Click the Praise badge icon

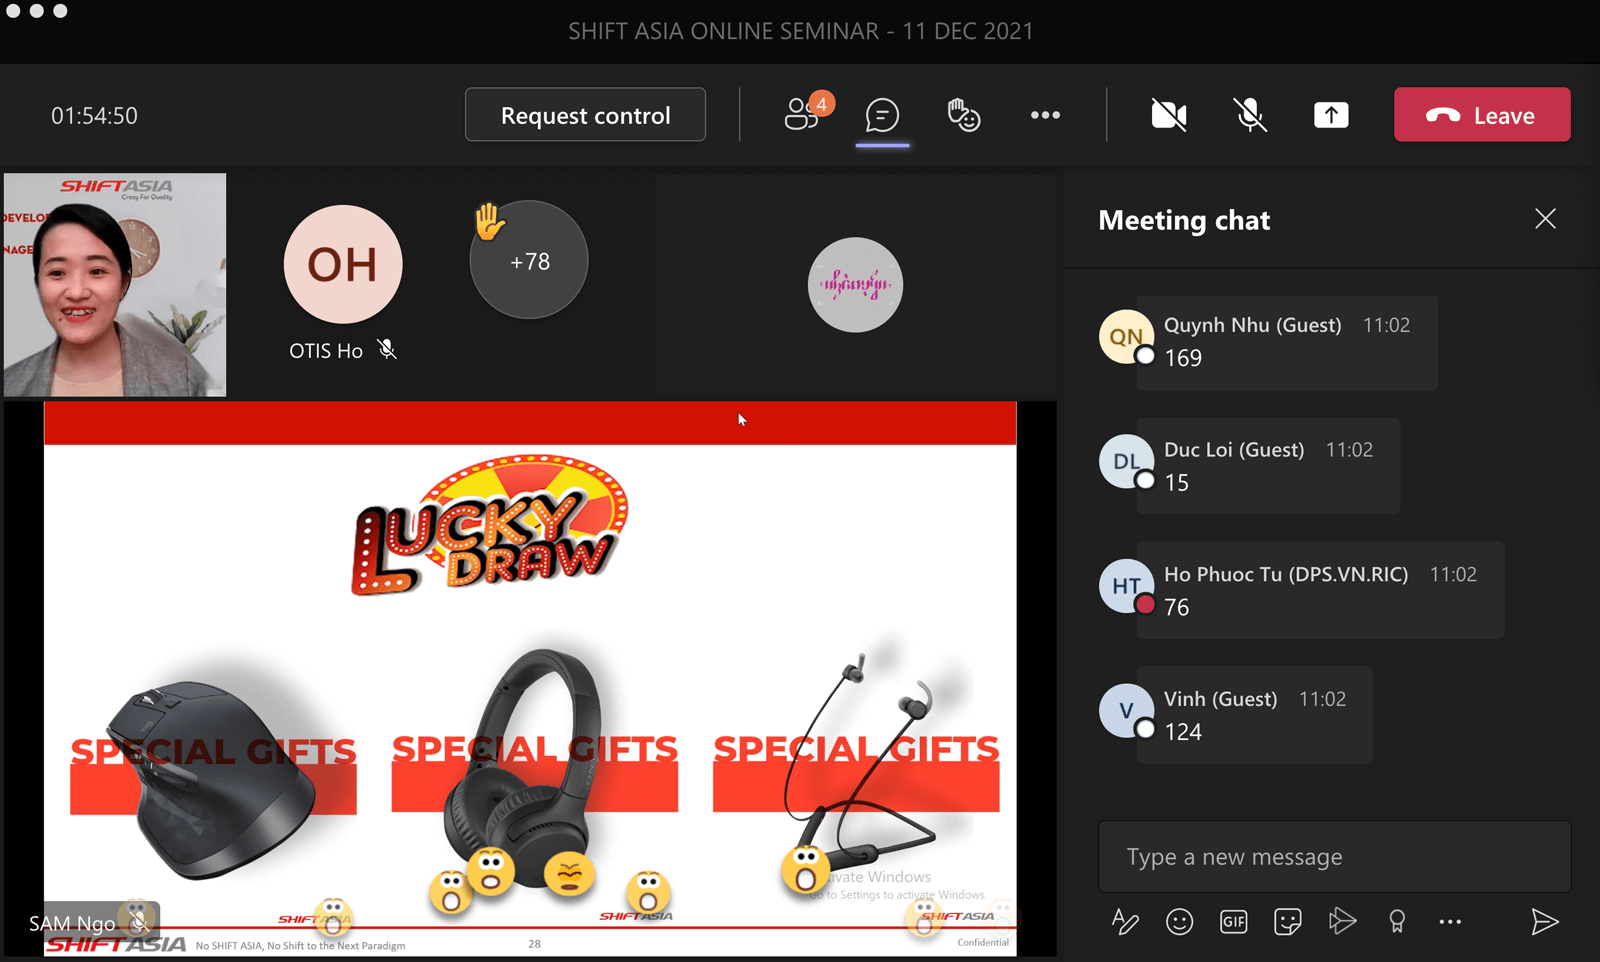[1397, 922]
